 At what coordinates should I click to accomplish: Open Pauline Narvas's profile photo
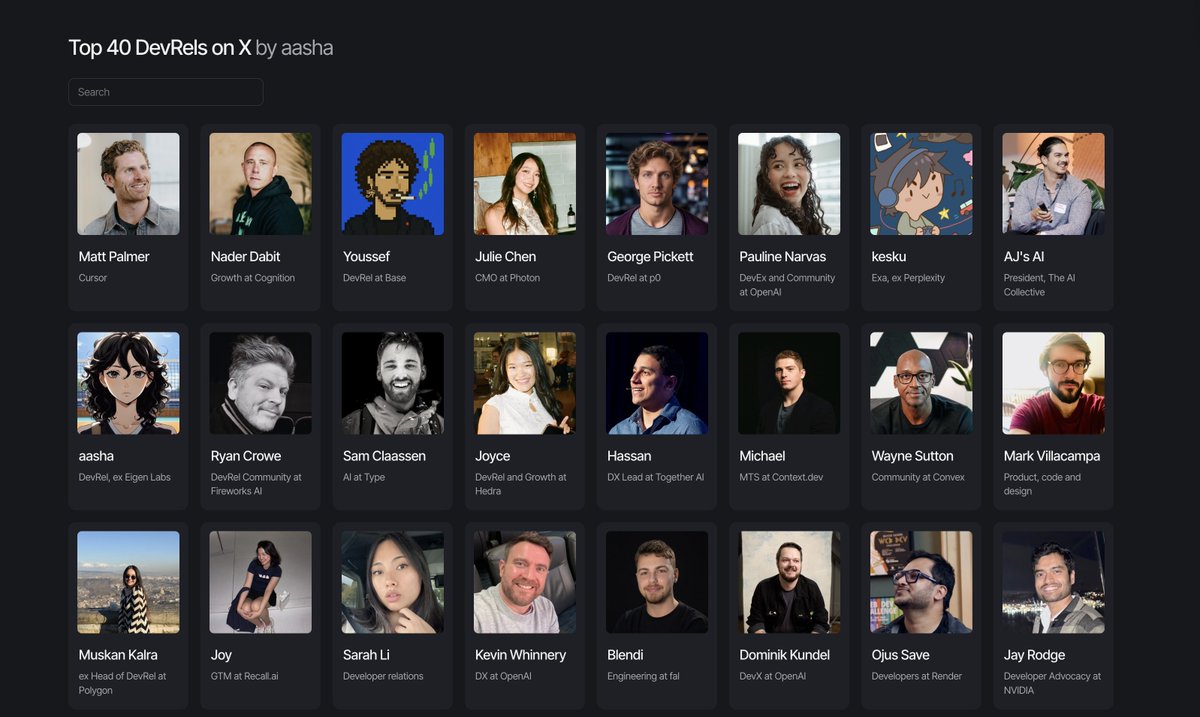(x=788, y=184)
